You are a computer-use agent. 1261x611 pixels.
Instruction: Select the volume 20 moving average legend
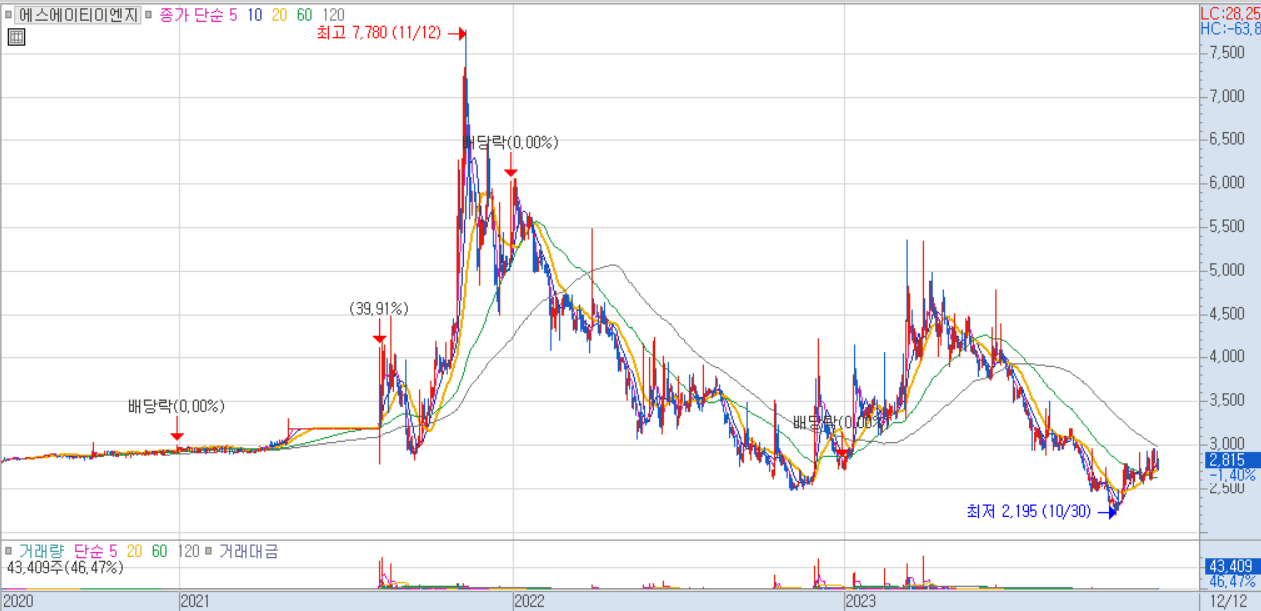pyautogui.click(x=135, y=551)
